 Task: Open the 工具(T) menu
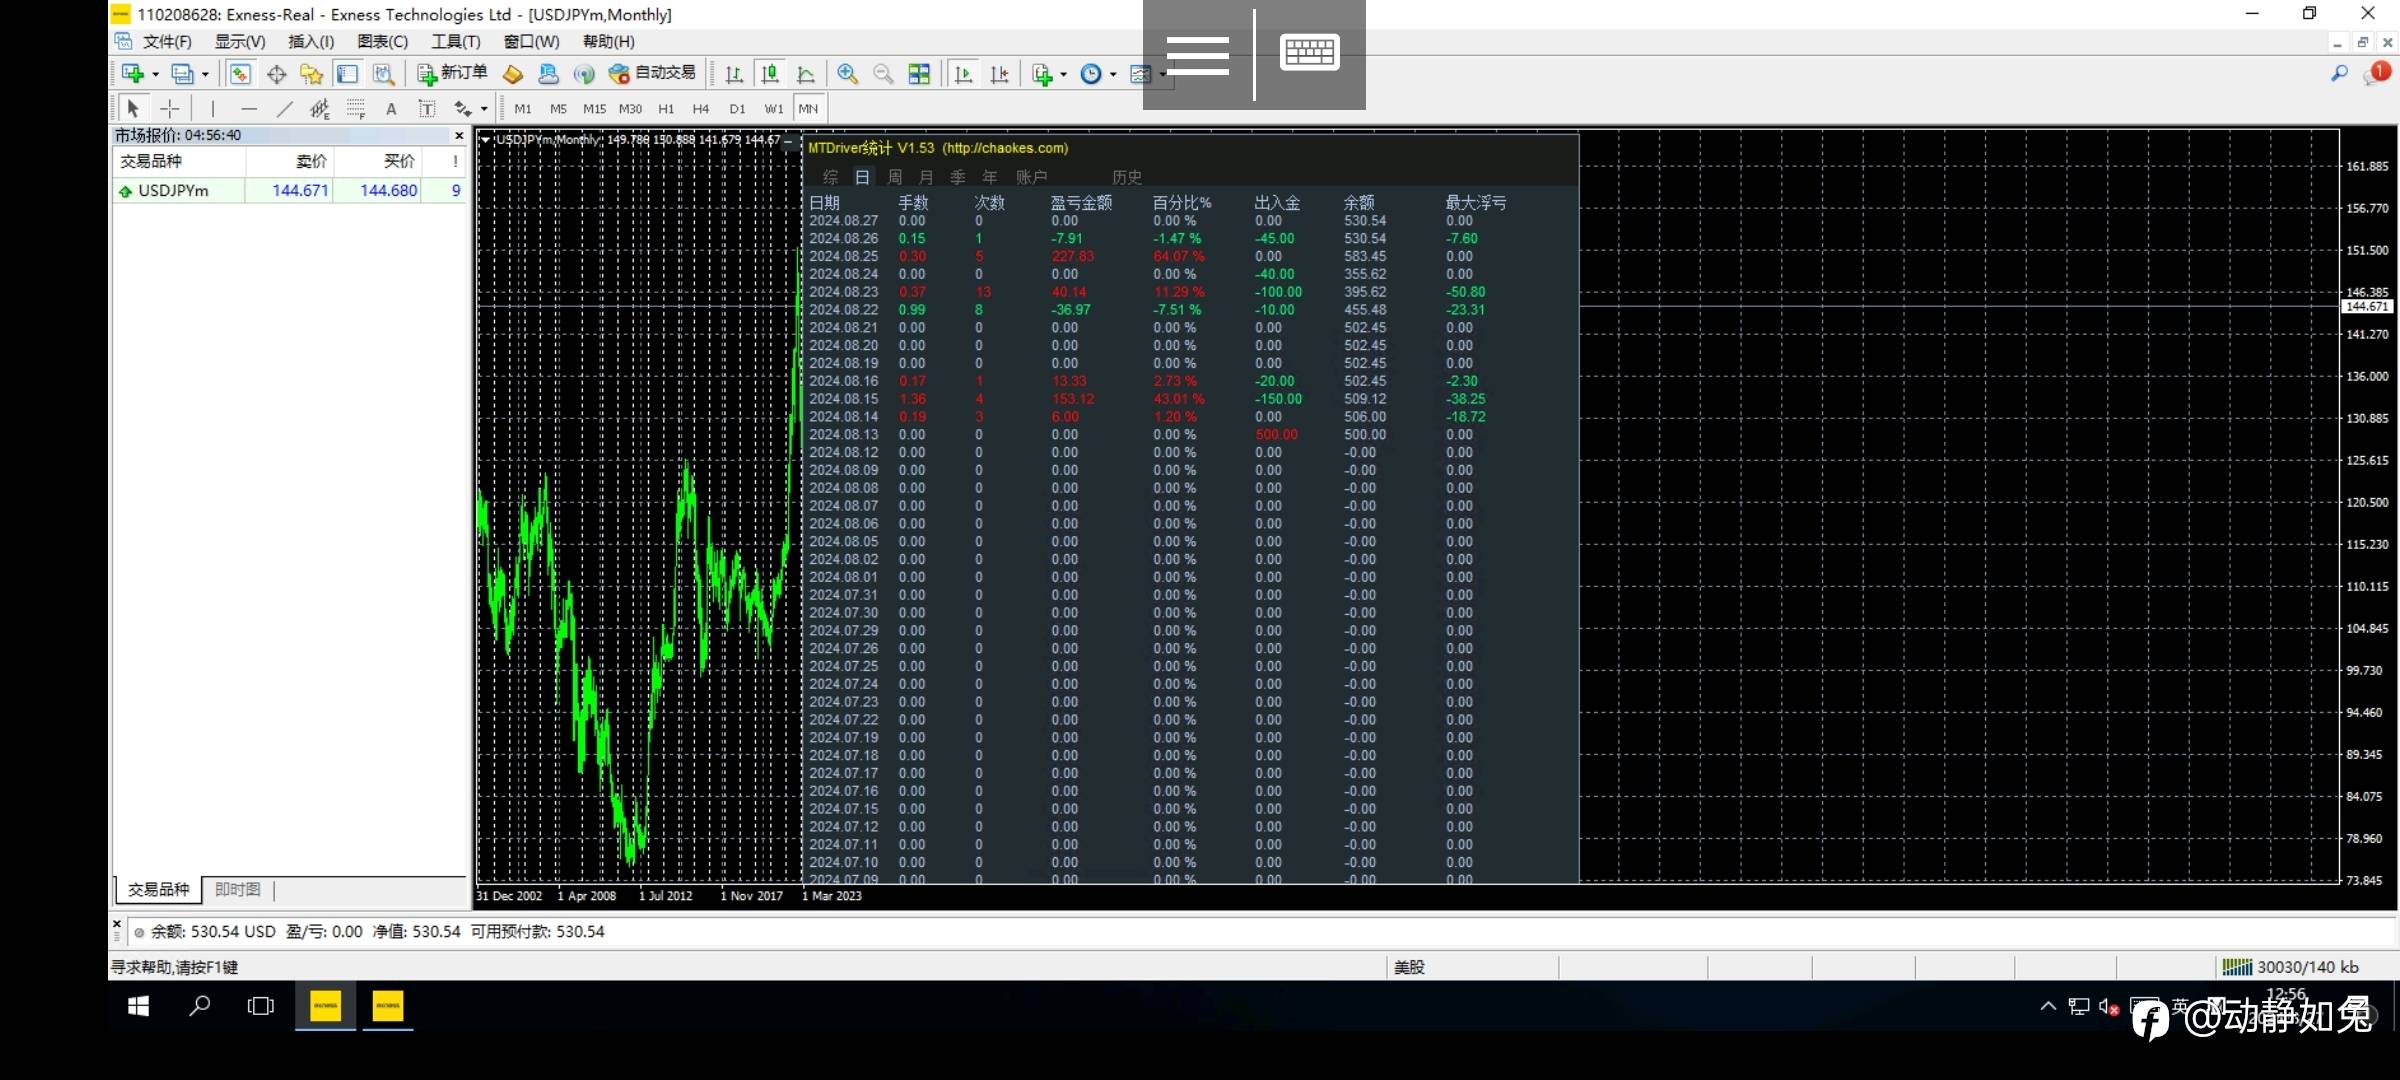click(x=456, y=41)
